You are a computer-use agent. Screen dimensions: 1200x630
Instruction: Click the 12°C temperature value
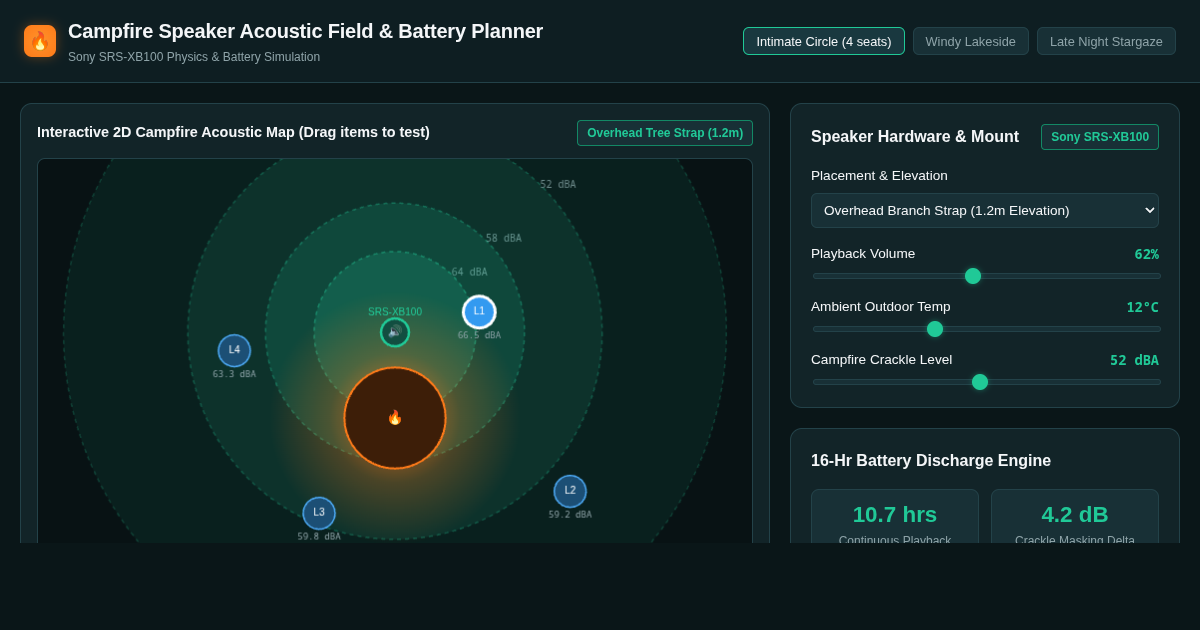pyautogui.click(x=1143, y=307)
